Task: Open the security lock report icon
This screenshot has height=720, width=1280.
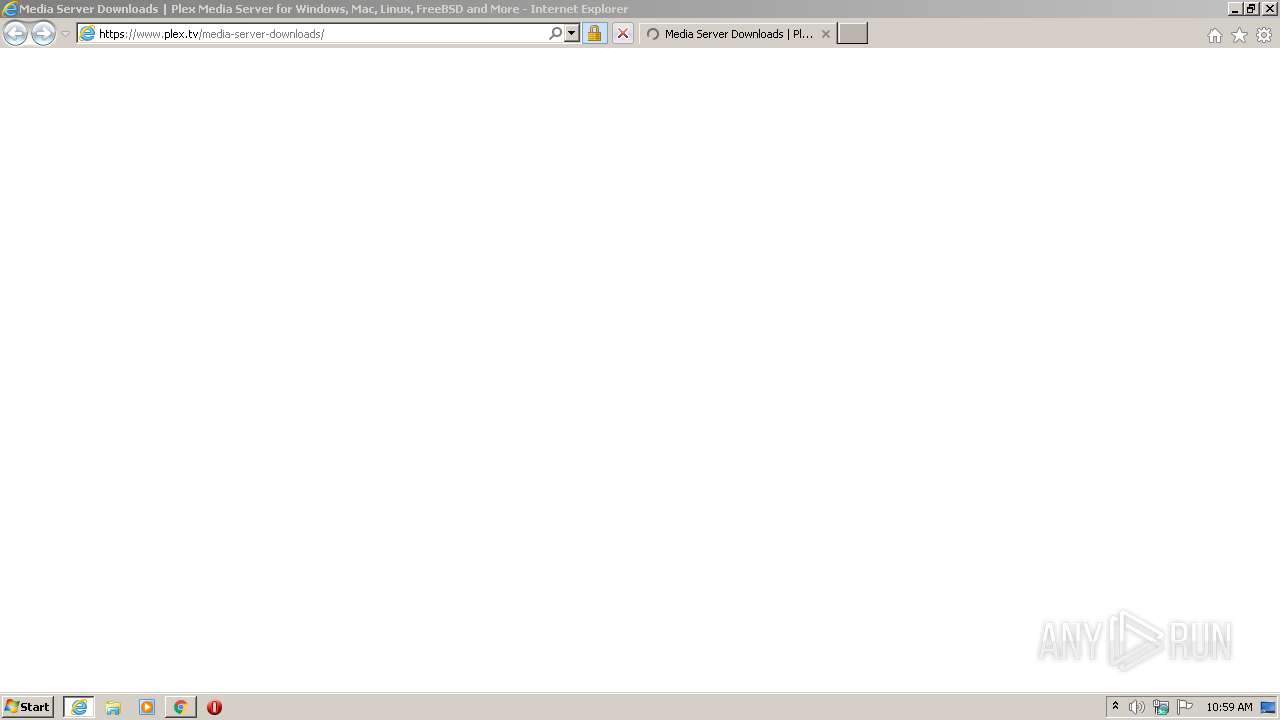Action: [x=594, y=34]
